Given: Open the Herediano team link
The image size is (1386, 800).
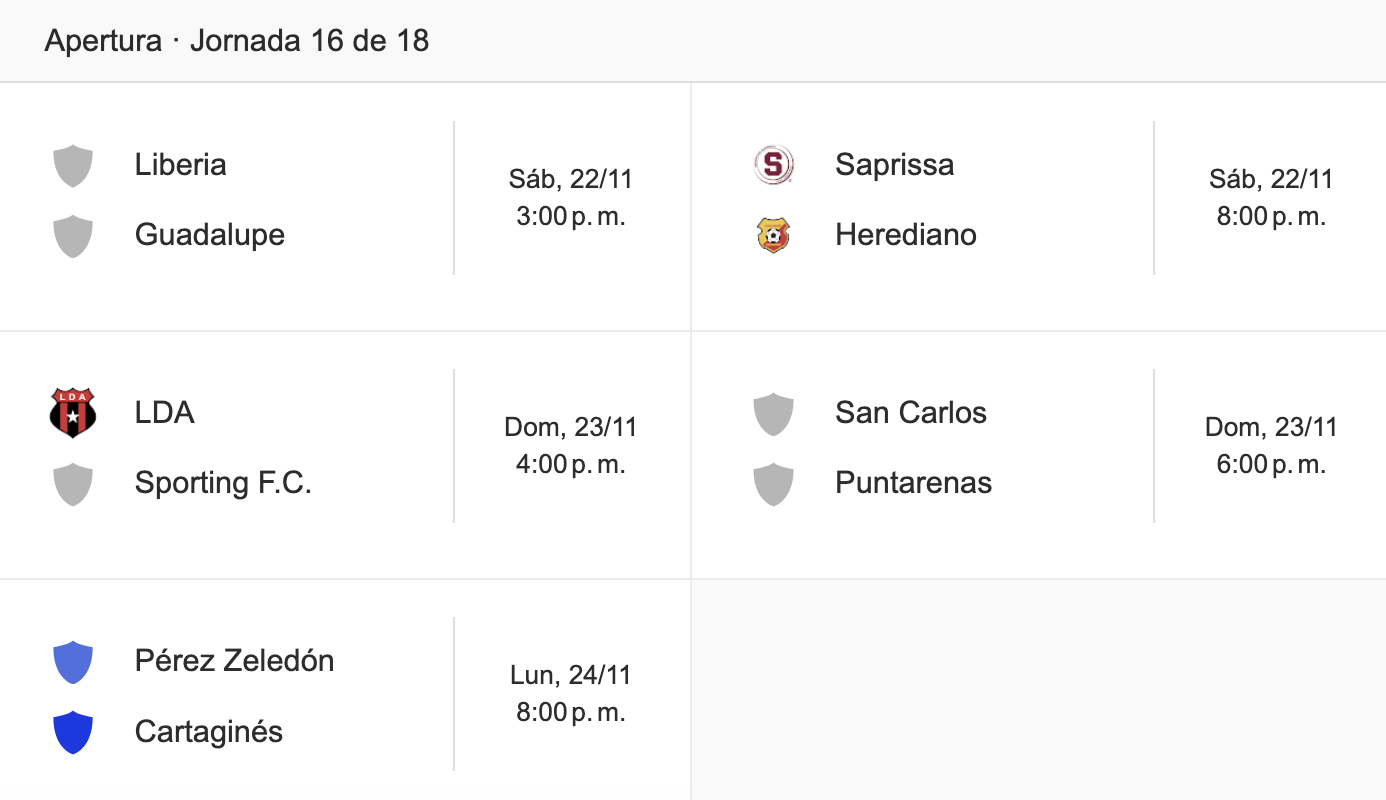Looking at the screenshot, I should click(906, 235).
